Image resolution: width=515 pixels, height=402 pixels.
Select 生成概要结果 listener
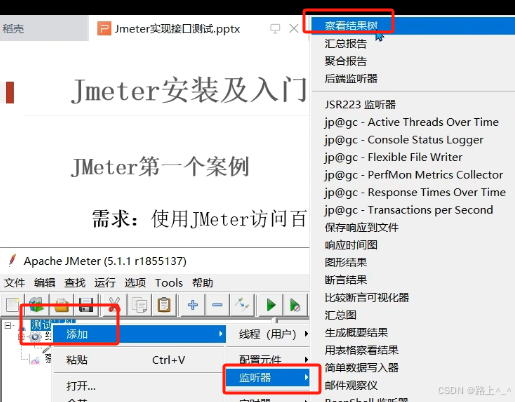(413, 333)
